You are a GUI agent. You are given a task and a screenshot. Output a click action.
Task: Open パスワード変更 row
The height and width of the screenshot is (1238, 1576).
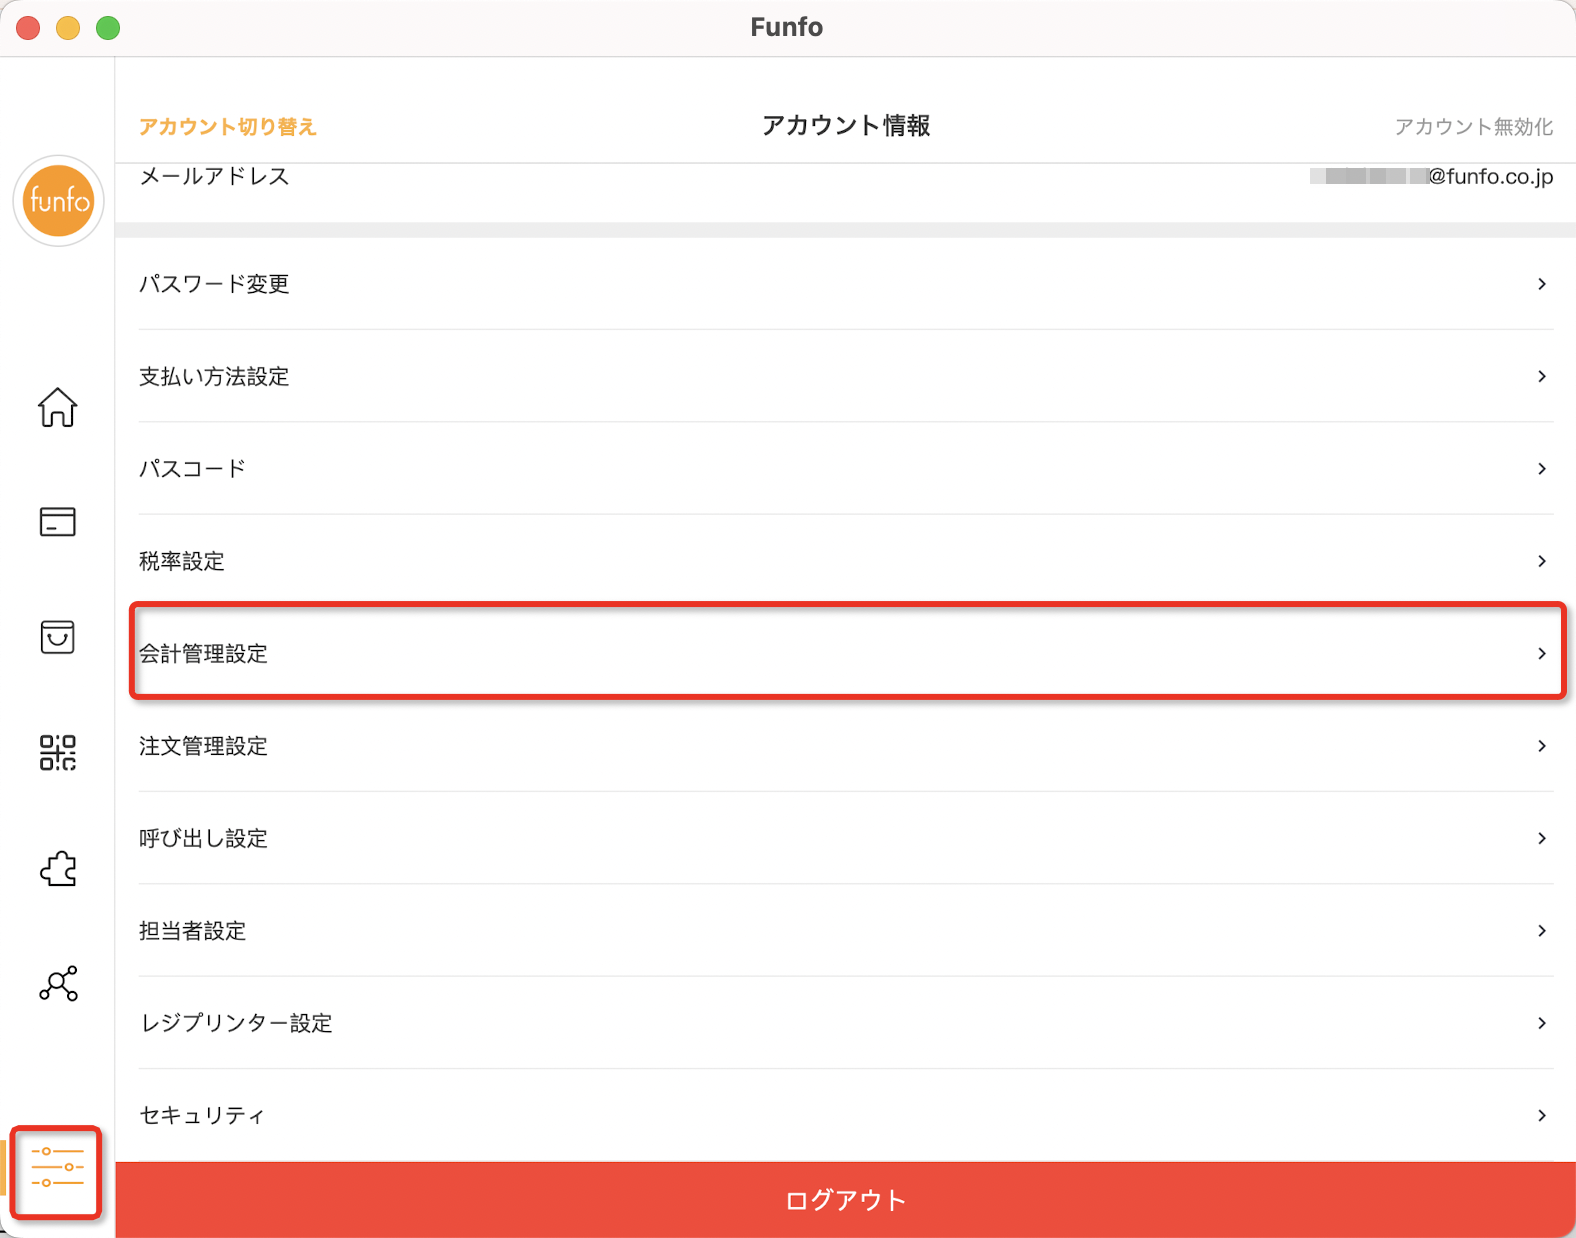(x=846, y=284)
